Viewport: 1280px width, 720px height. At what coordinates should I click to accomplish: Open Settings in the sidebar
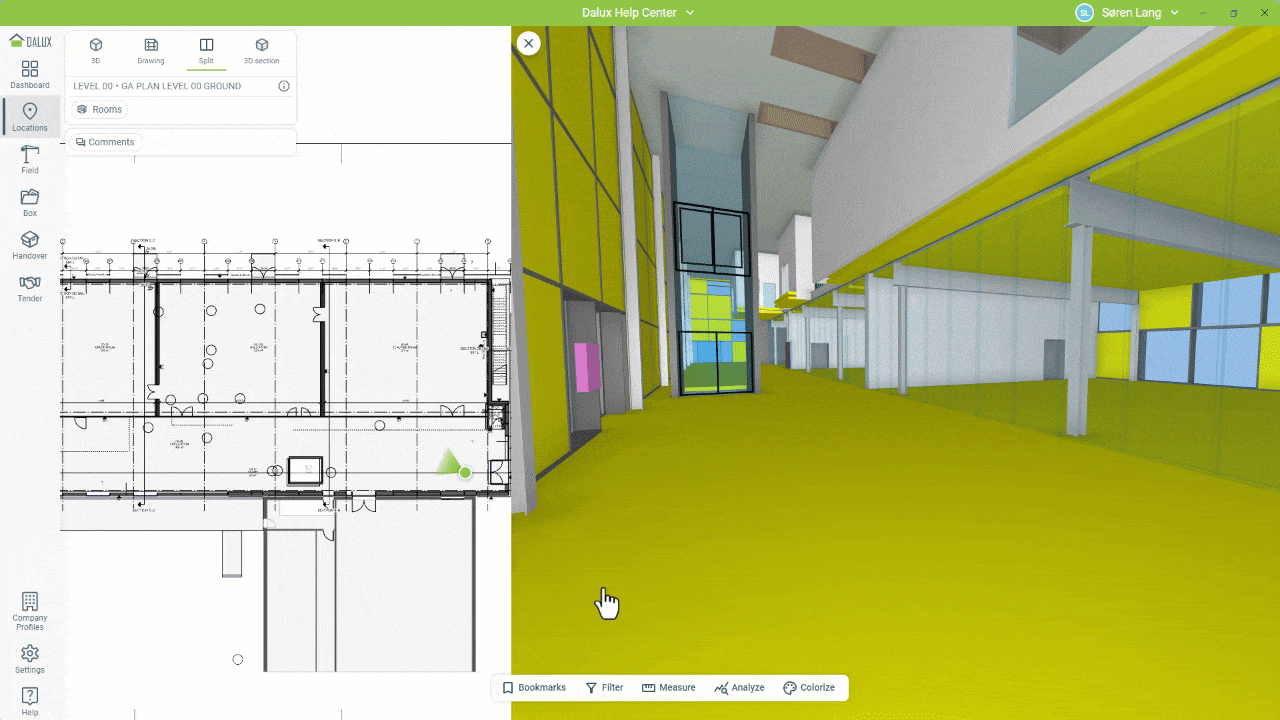30,659
